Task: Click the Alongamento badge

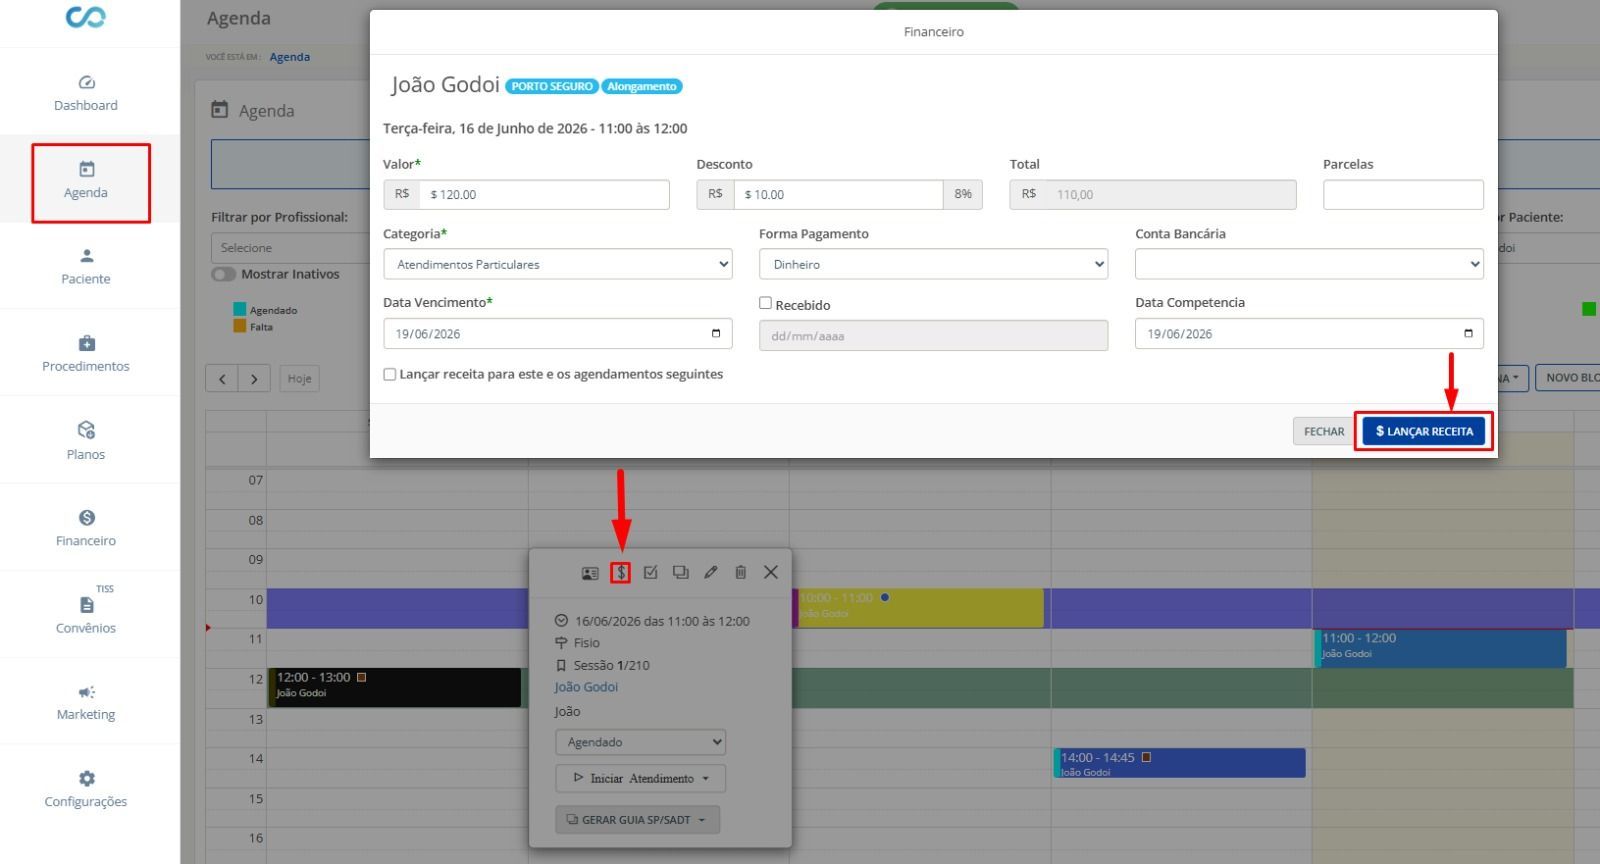Action: (642, 86)
